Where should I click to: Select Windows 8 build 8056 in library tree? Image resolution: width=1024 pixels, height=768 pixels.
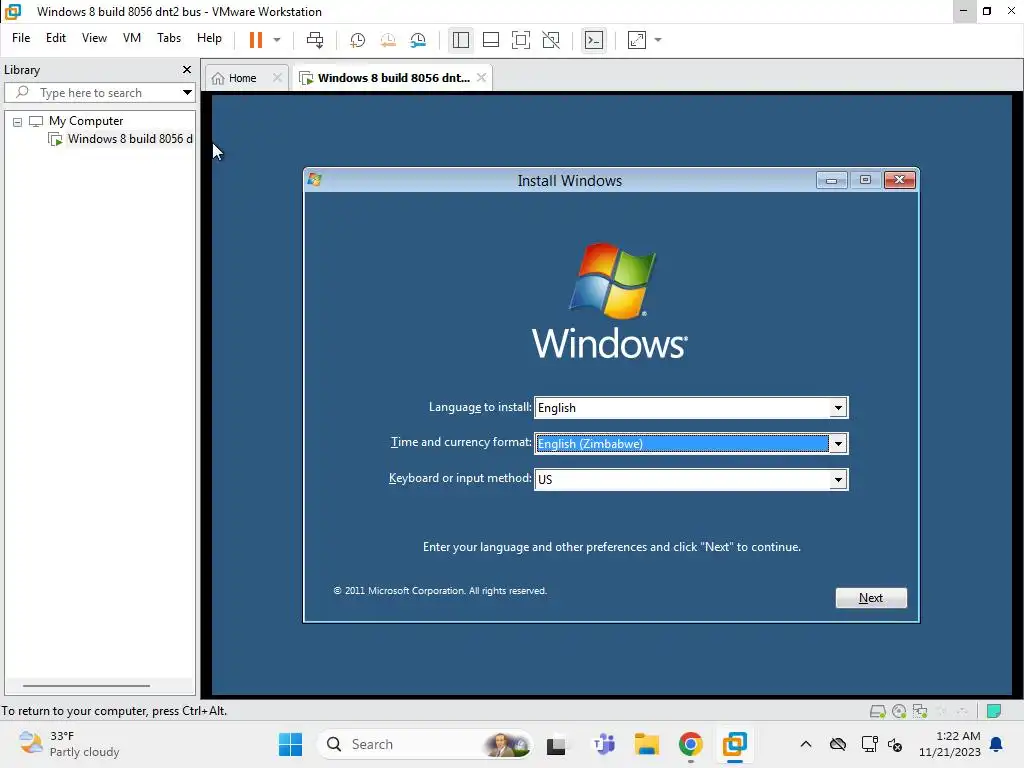[x=130, y=138]
